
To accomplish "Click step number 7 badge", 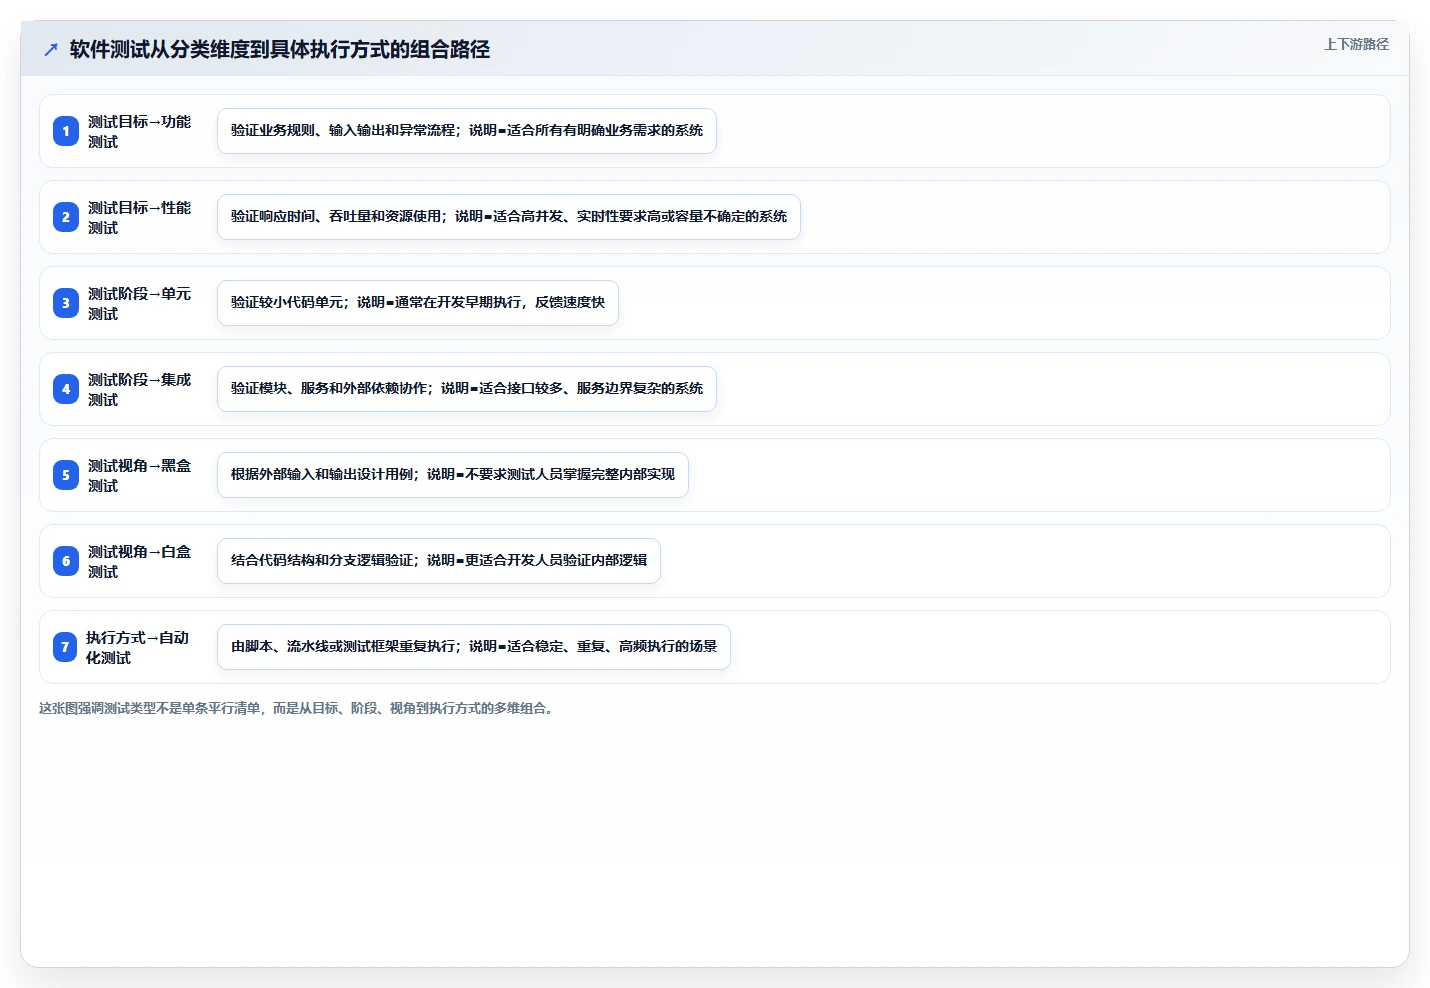I will [66, 647].
